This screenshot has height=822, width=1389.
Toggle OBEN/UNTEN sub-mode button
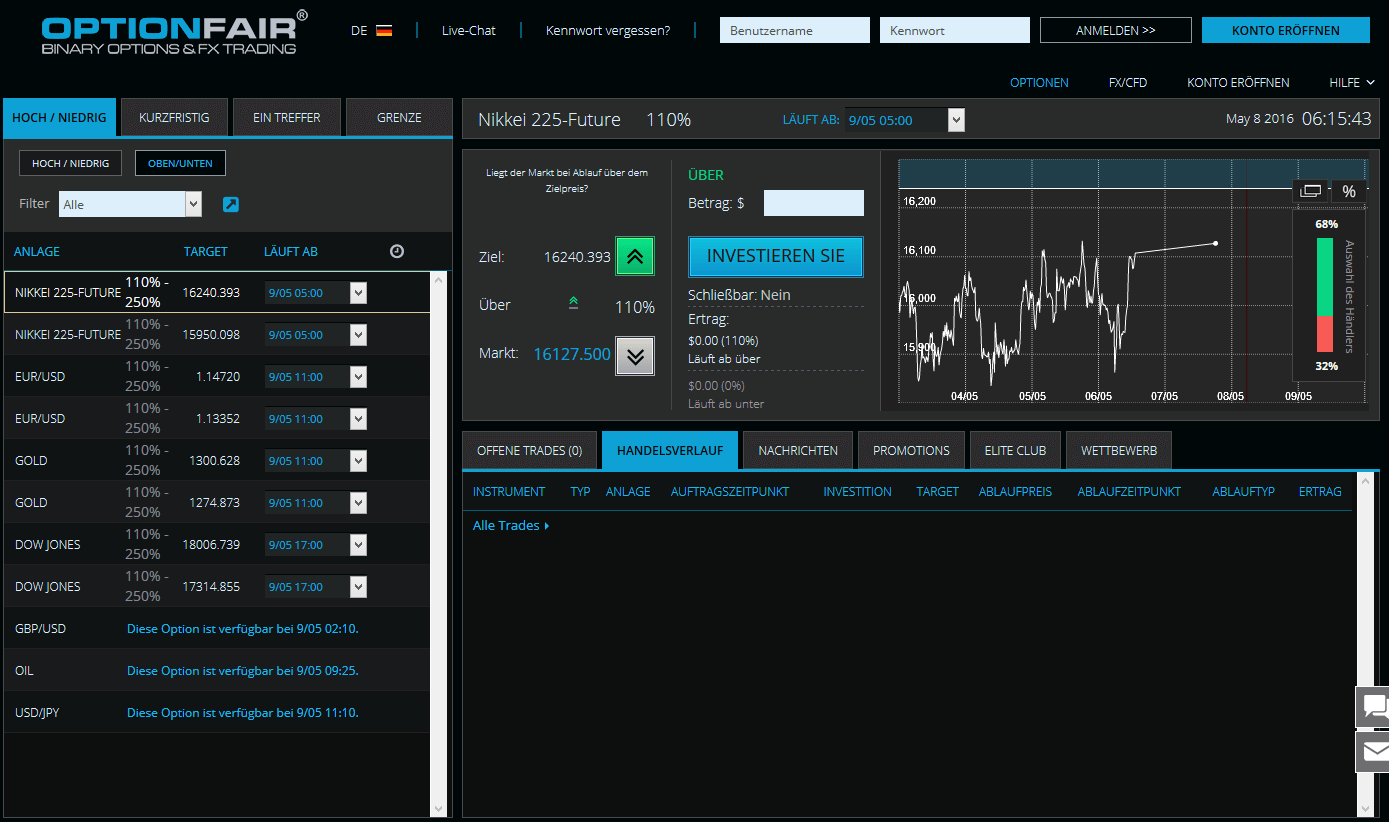coord(180,163)
